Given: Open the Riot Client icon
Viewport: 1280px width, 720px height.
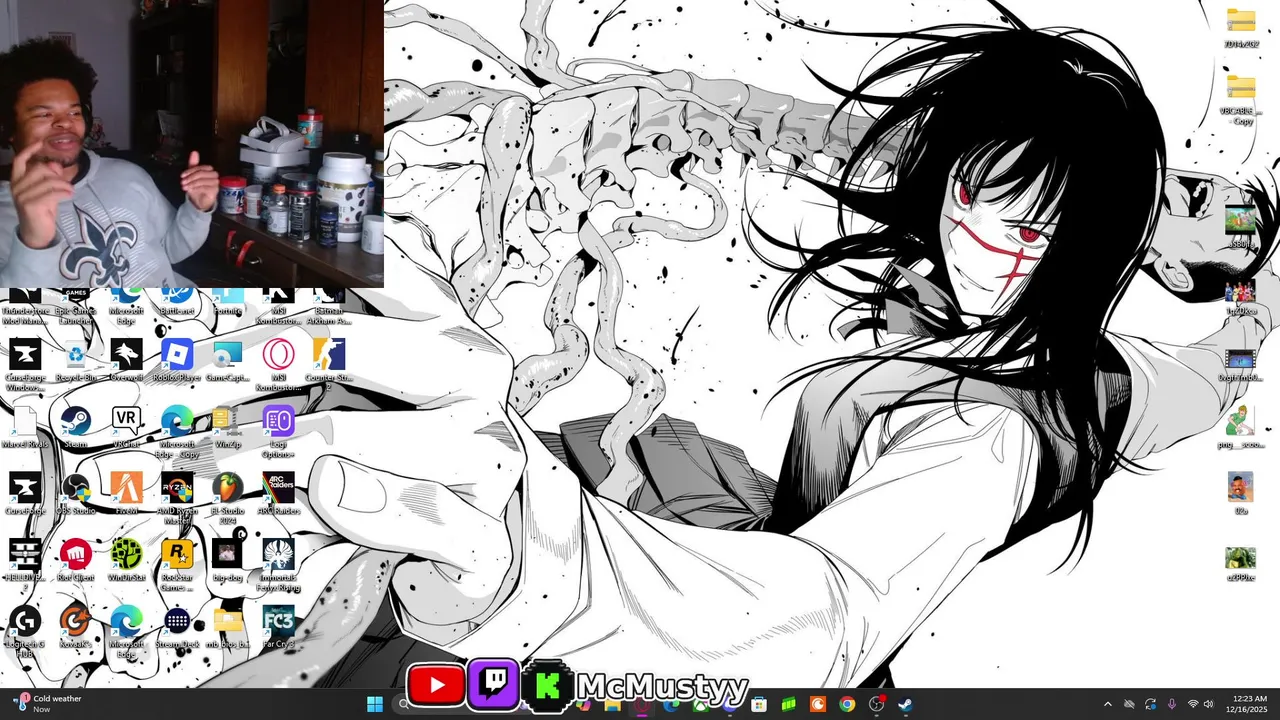Looking at the screenshot, I should coord(76,561).
